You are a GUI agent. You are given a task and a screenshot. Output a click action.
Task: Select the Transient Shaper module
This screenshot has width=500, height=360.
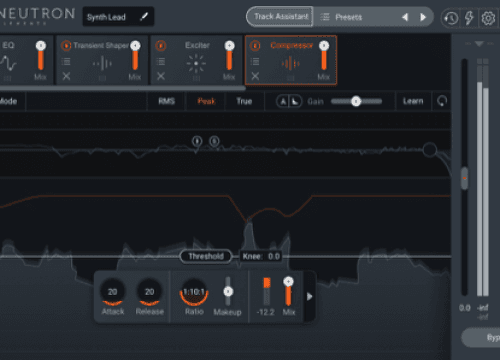(102, 60)
